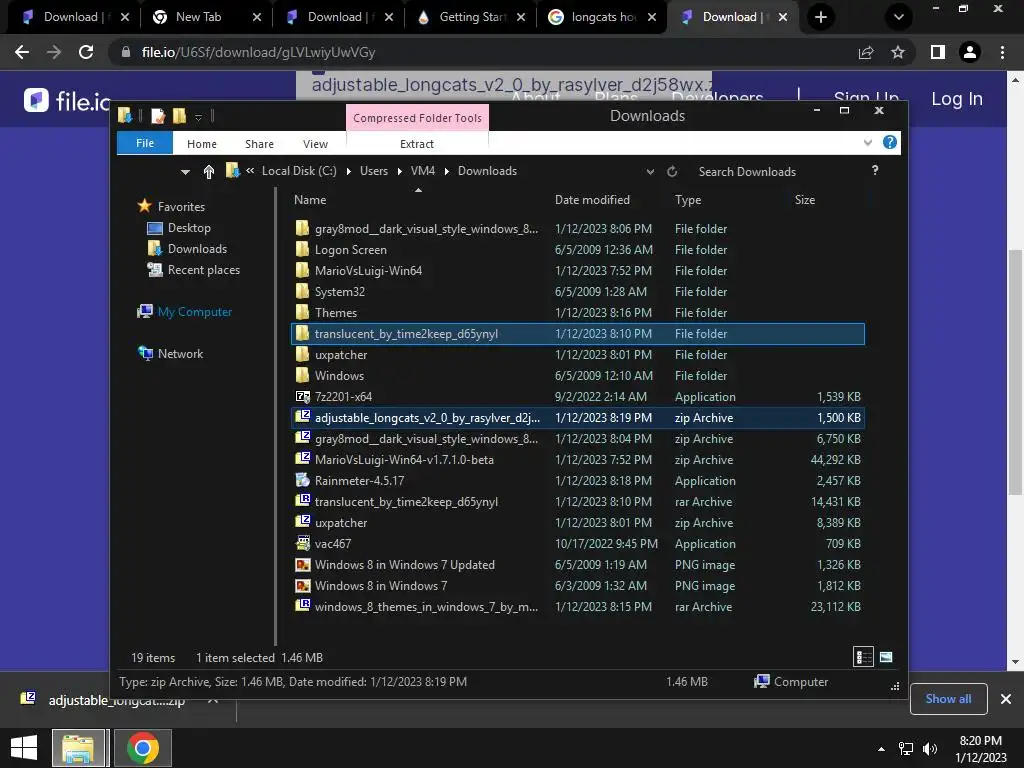The image size is (1024, 768).
Task: Select windows_8_themes rar archive icon
Action: (302, 606)
